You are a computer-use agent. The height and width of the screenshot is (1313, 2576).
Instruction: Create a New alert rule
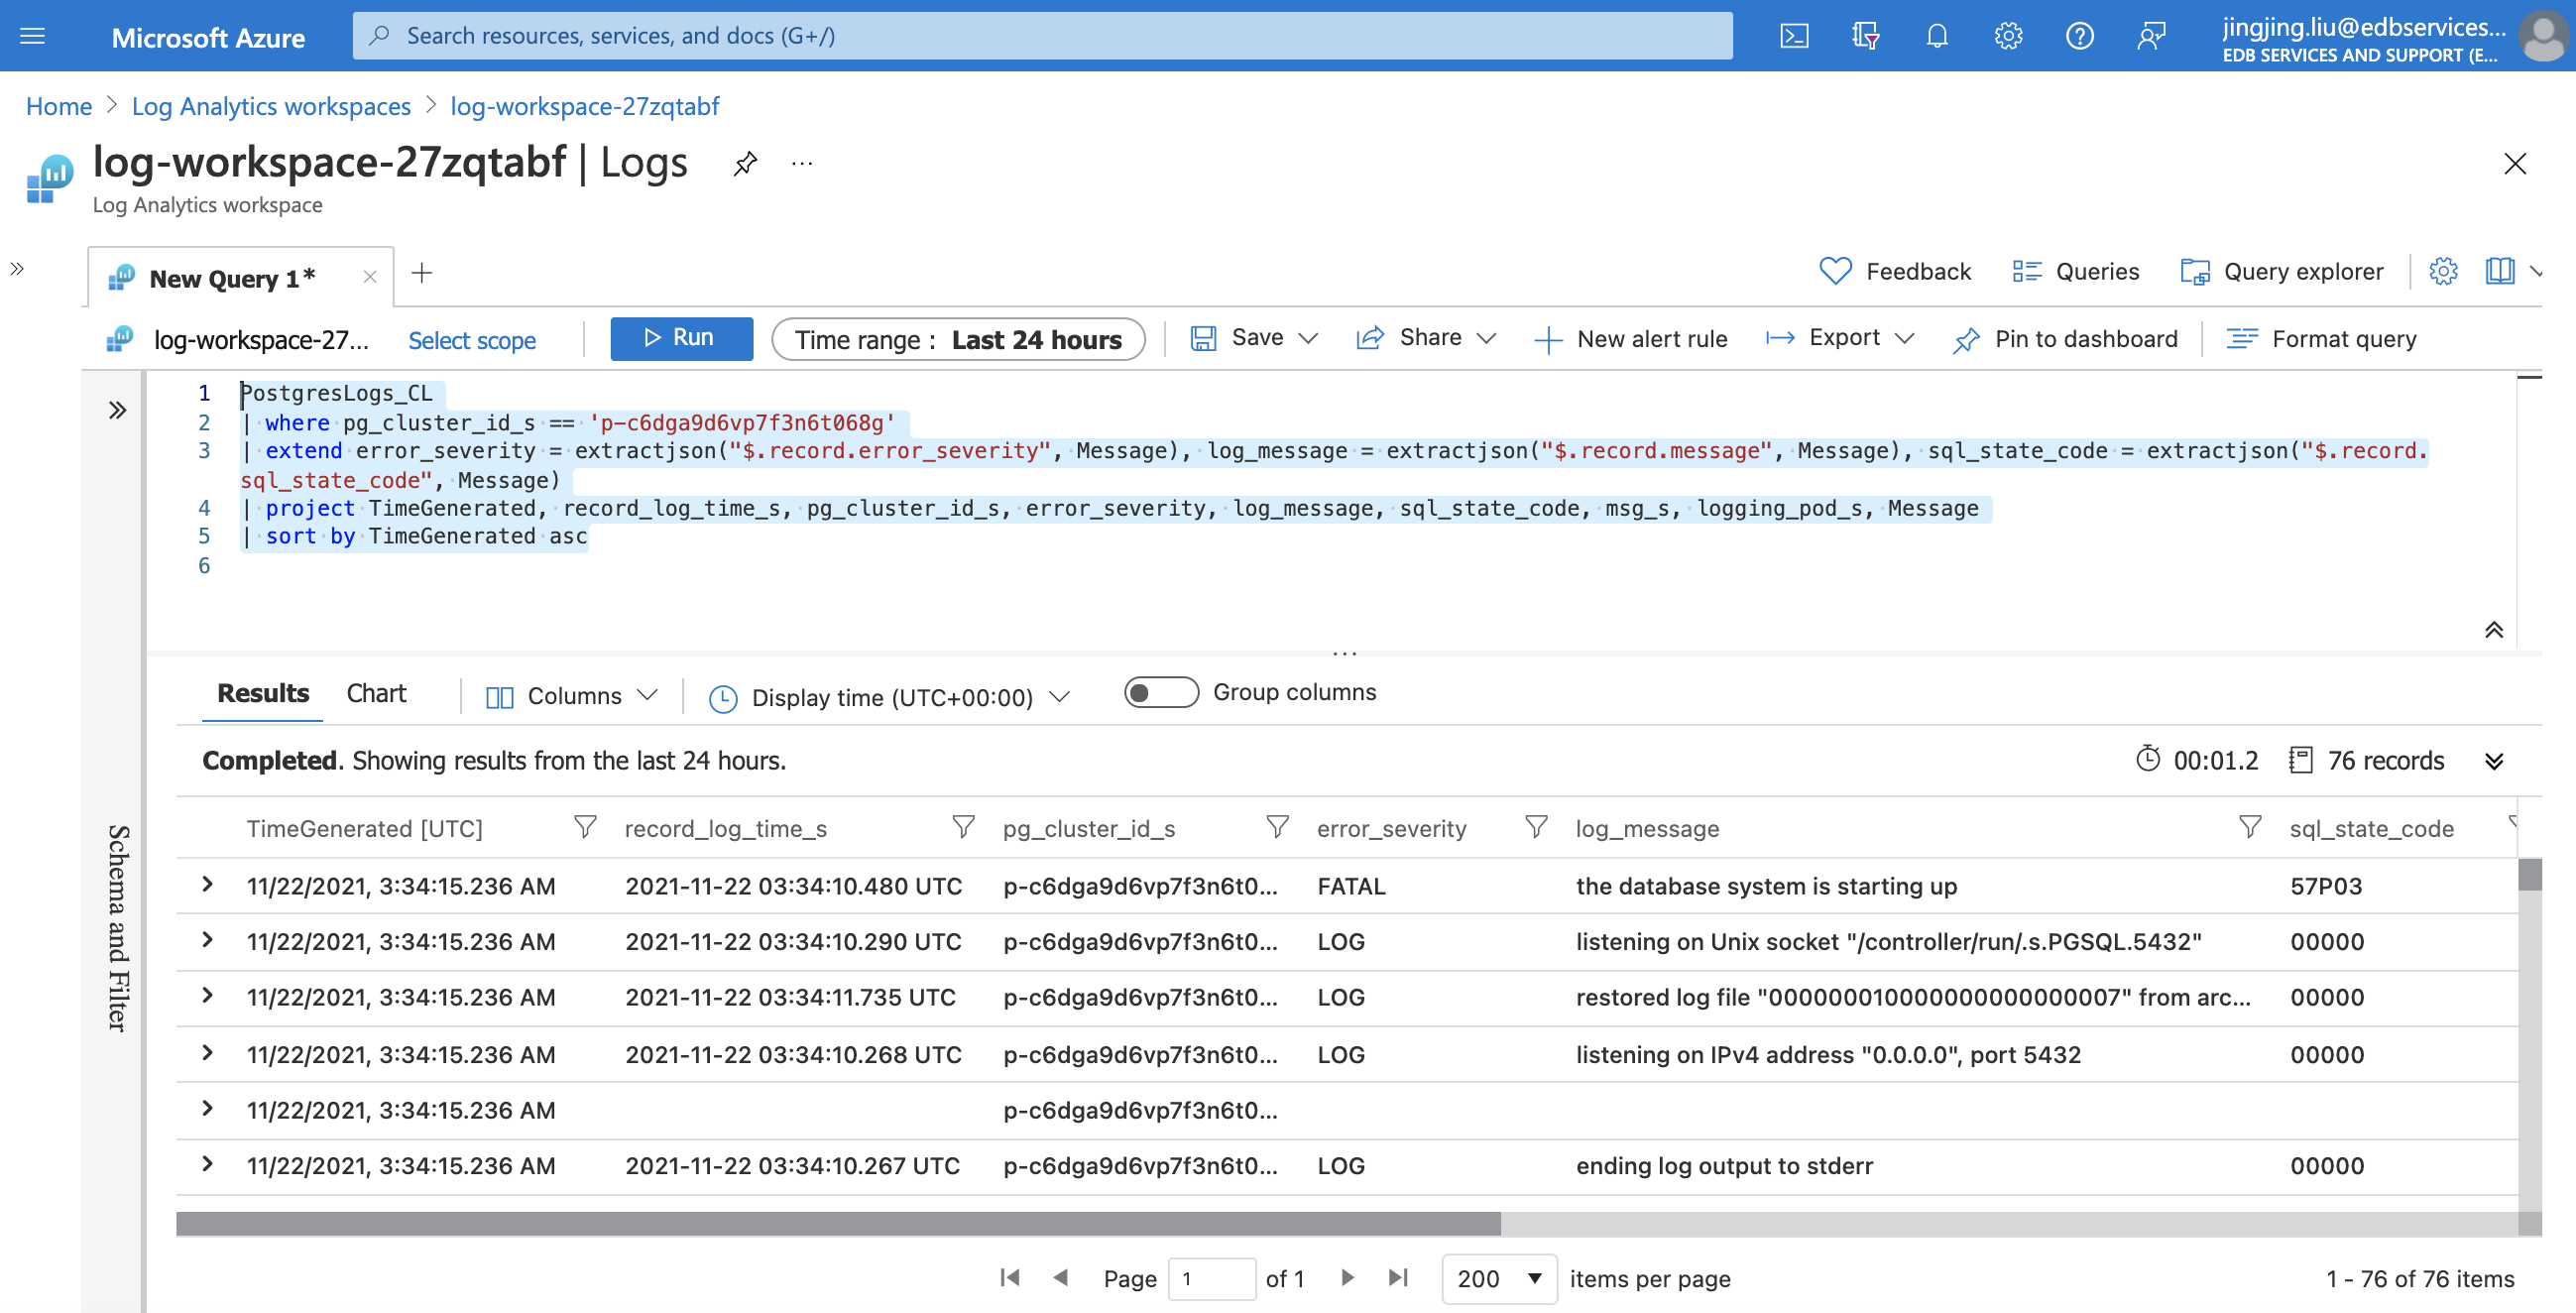1630,339
